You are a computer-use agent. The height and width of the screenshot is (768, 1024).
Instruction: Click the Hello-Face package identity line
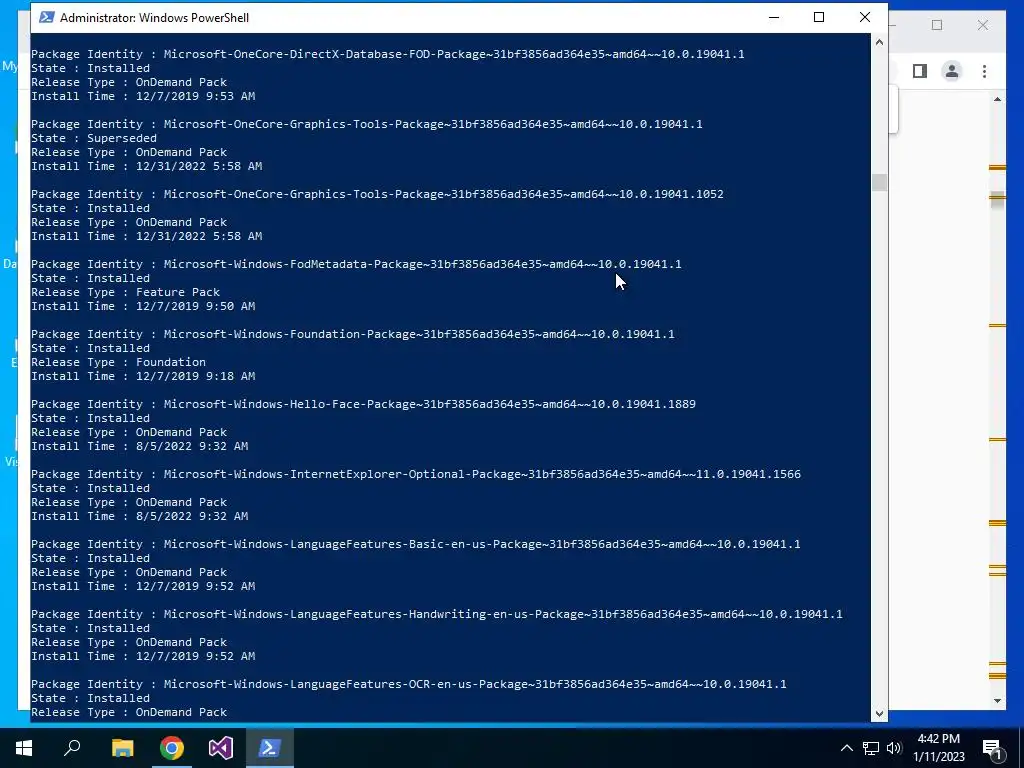pos(363,404)
